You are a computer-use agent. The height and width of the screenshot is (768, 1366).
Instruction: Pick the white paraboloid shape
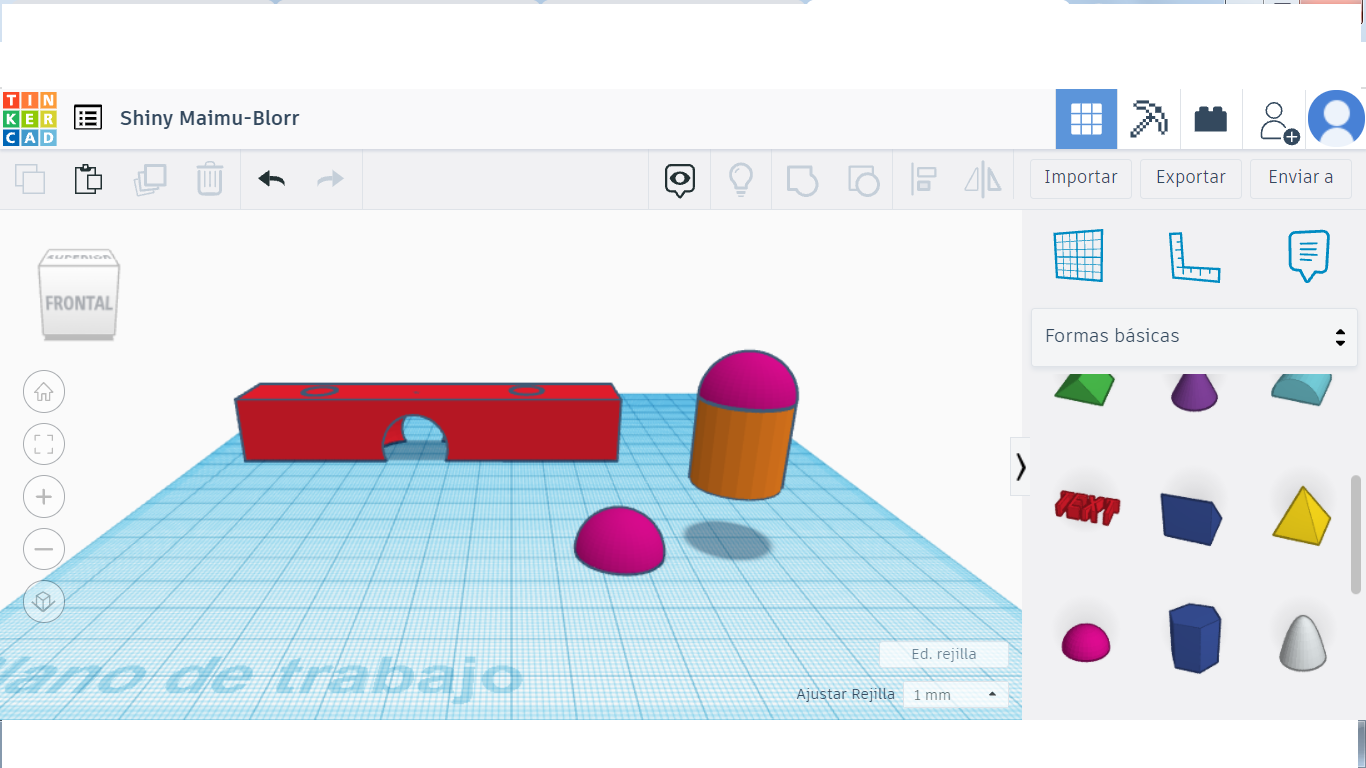tap(1303, 642)
